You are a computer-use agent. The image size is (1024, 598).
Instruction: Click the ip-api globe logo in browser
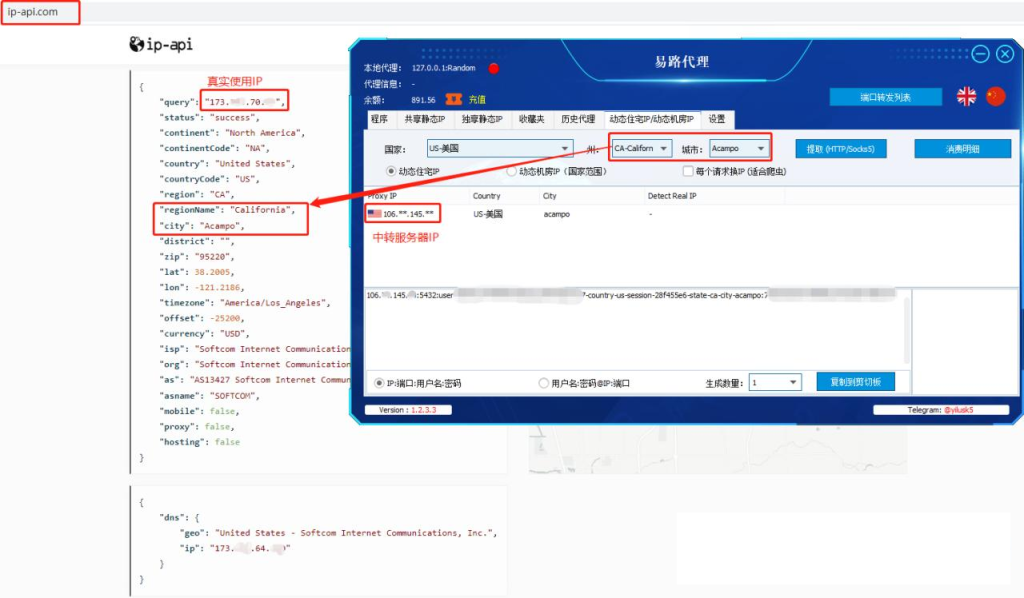(x=136, y=44)
